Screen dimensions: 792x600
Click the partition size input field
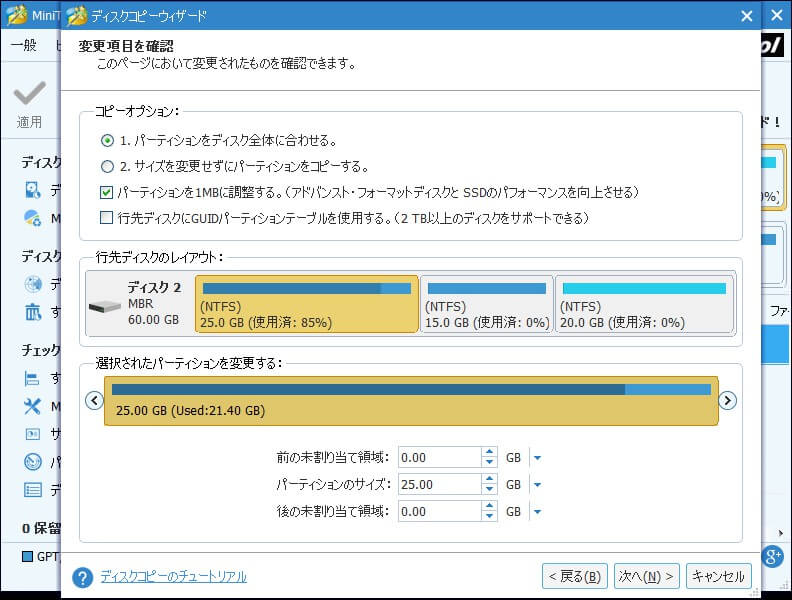(x=439, y=484)
